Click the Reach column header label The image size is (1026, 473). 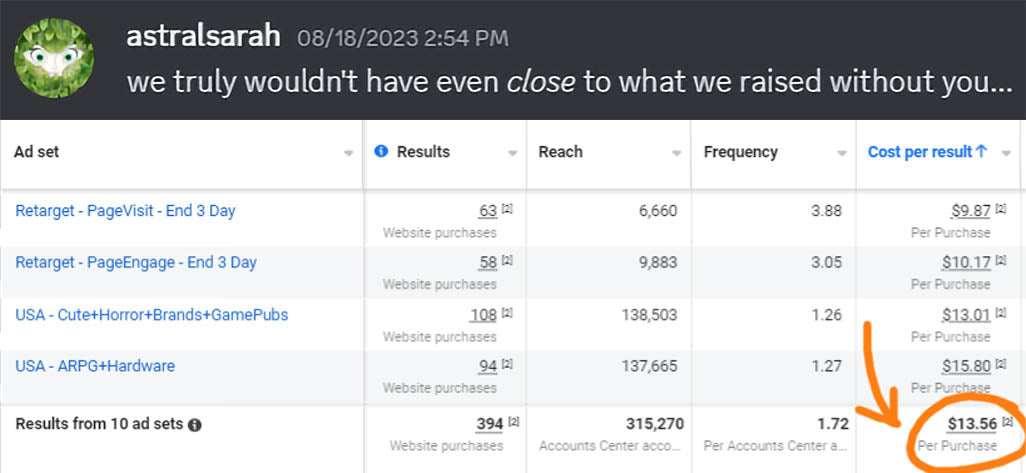coord(560,152)
